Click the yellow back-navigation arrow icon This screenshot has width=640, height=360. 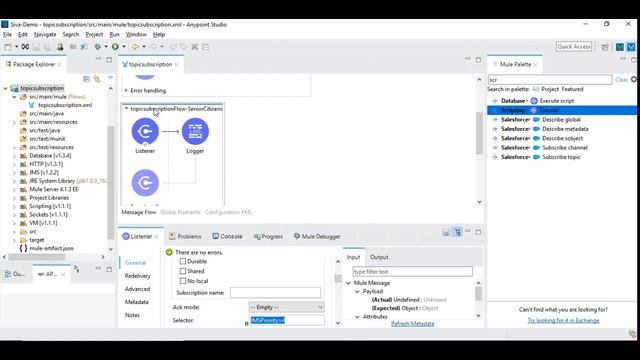[135, 47]
